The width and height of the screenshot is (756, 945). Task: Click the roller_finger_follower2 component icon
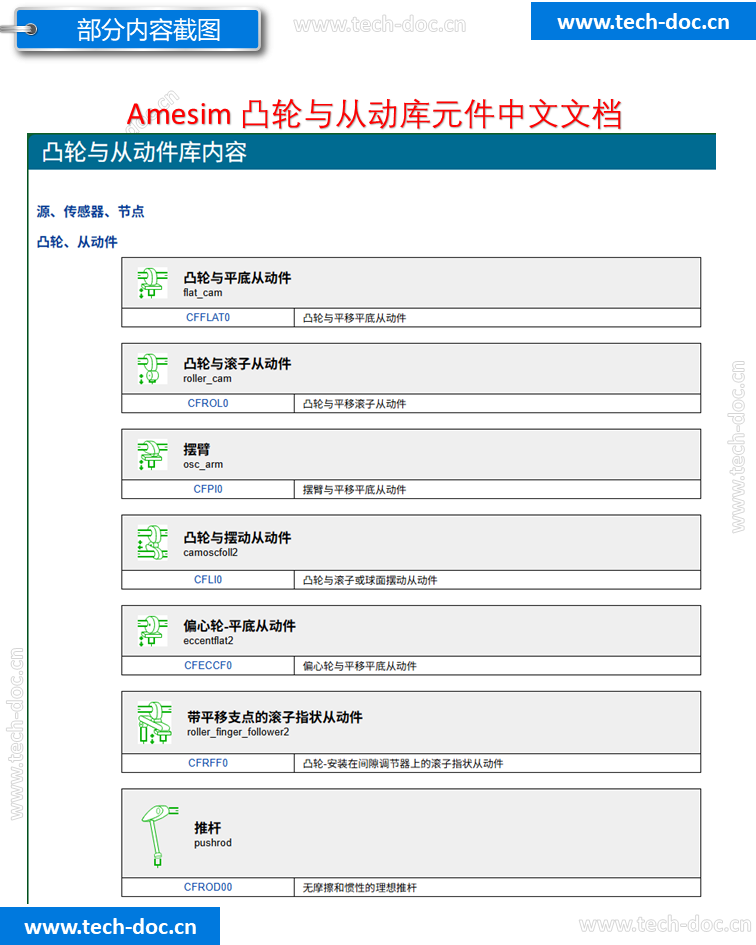[x=155, y=723]
